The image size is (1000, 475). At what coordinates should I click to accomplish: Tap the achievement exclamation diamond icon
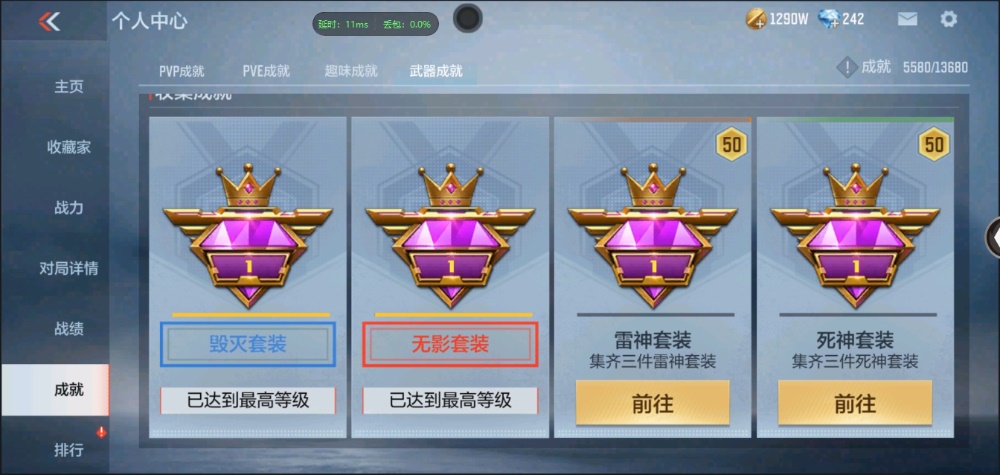pos(846,67)
